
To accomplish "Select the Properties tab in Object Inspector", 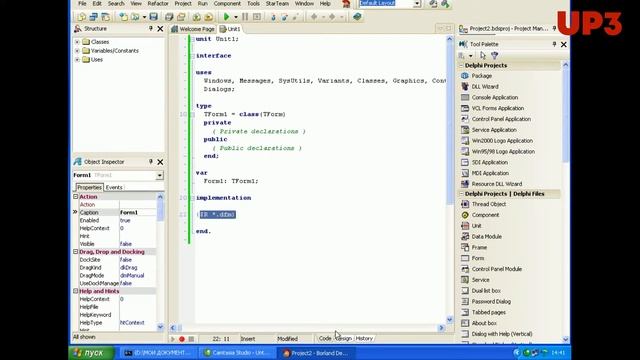I will click(89, 187).
